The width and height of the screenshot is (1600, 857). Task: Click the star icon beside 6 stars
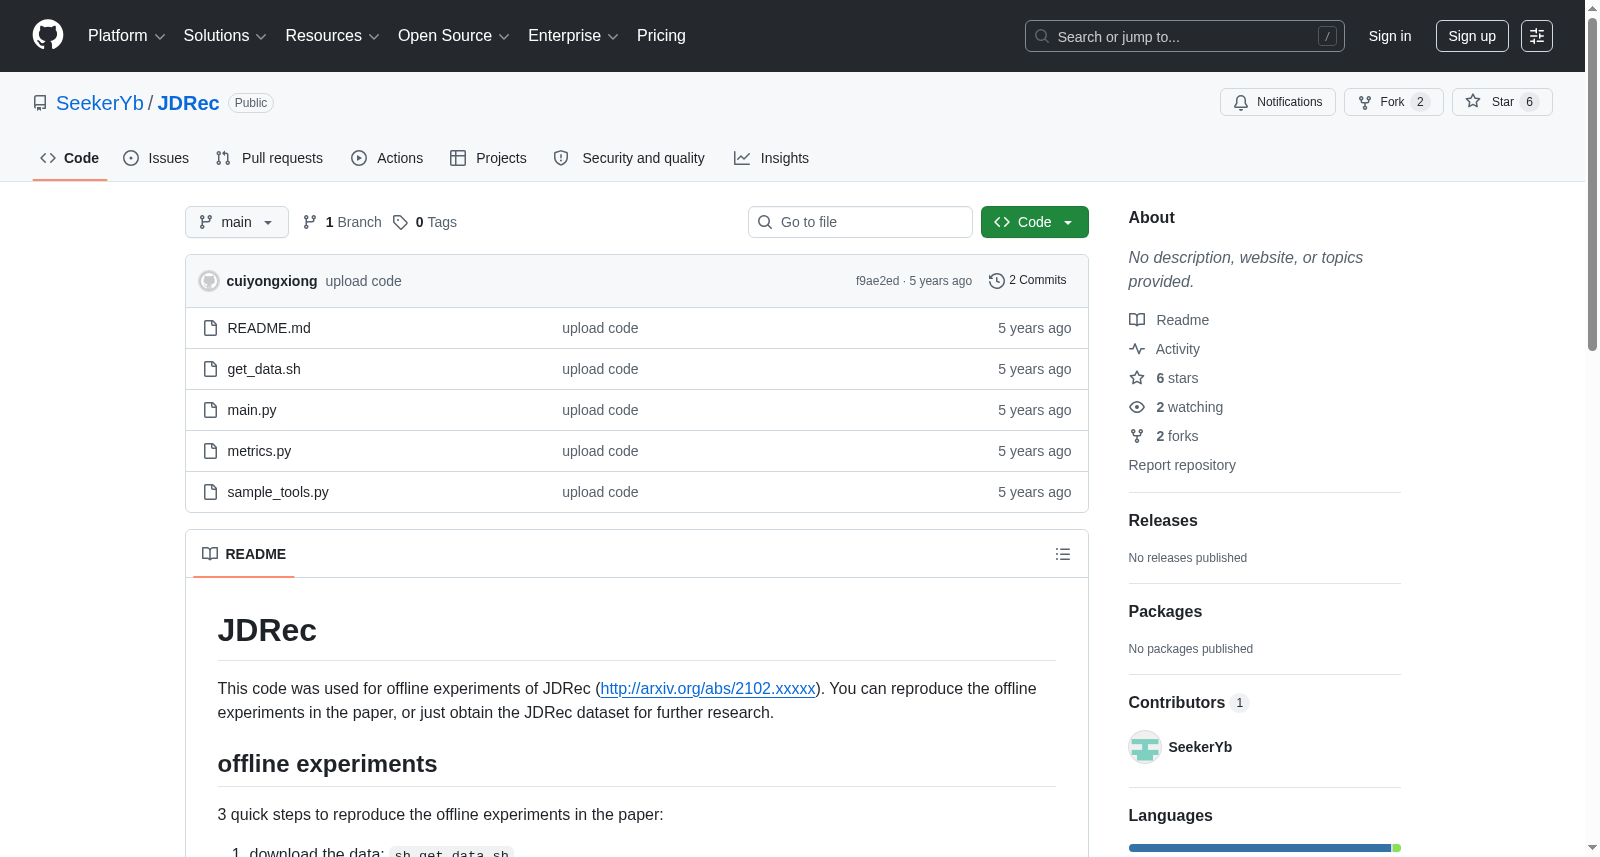click(x=1137, y=378)
